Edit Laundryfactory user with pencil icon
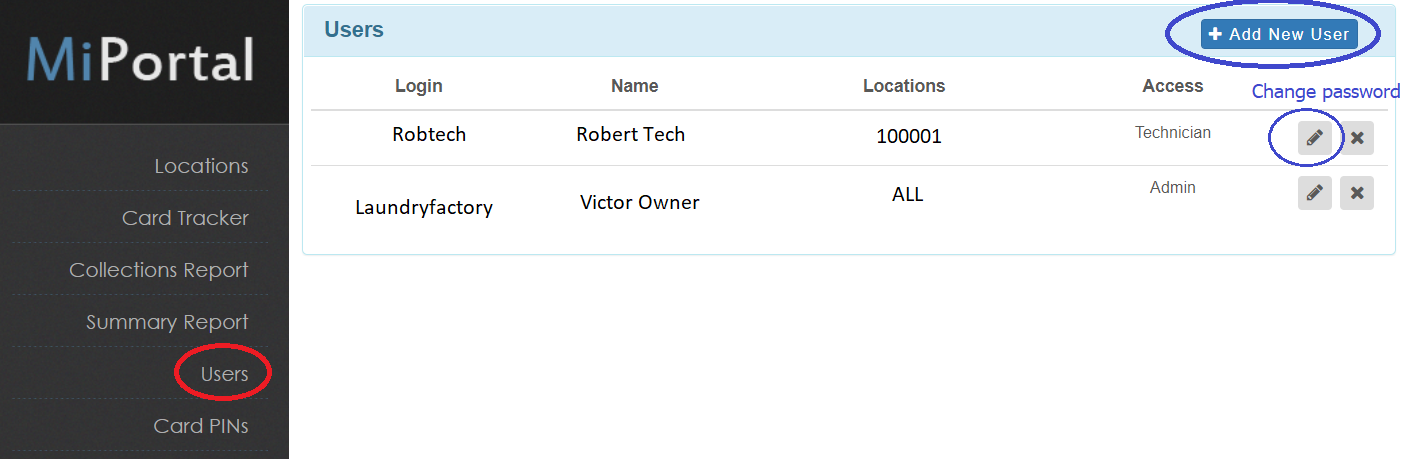The image size is (1404, 459). coord(1314,193)
